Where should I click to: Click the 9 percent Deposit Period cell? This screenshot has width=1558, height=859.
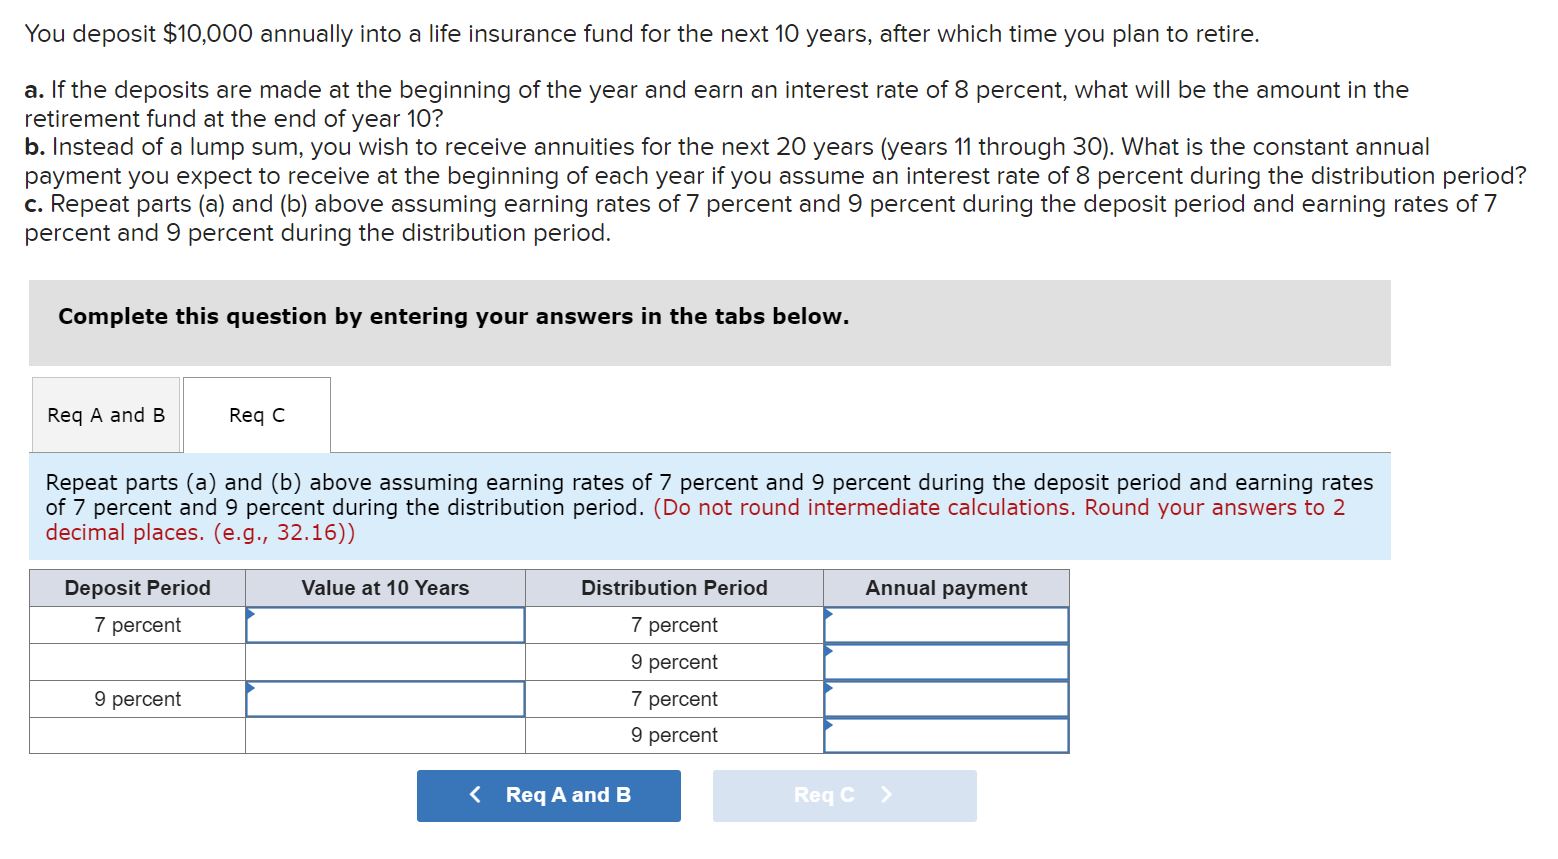pos(137,698)
